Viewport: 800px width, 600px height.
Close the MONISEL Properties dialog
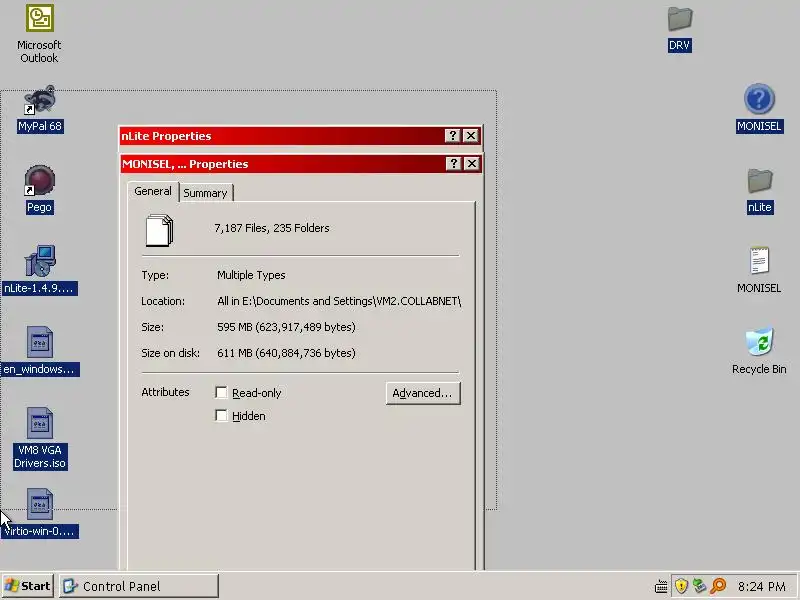click(471, 164)
